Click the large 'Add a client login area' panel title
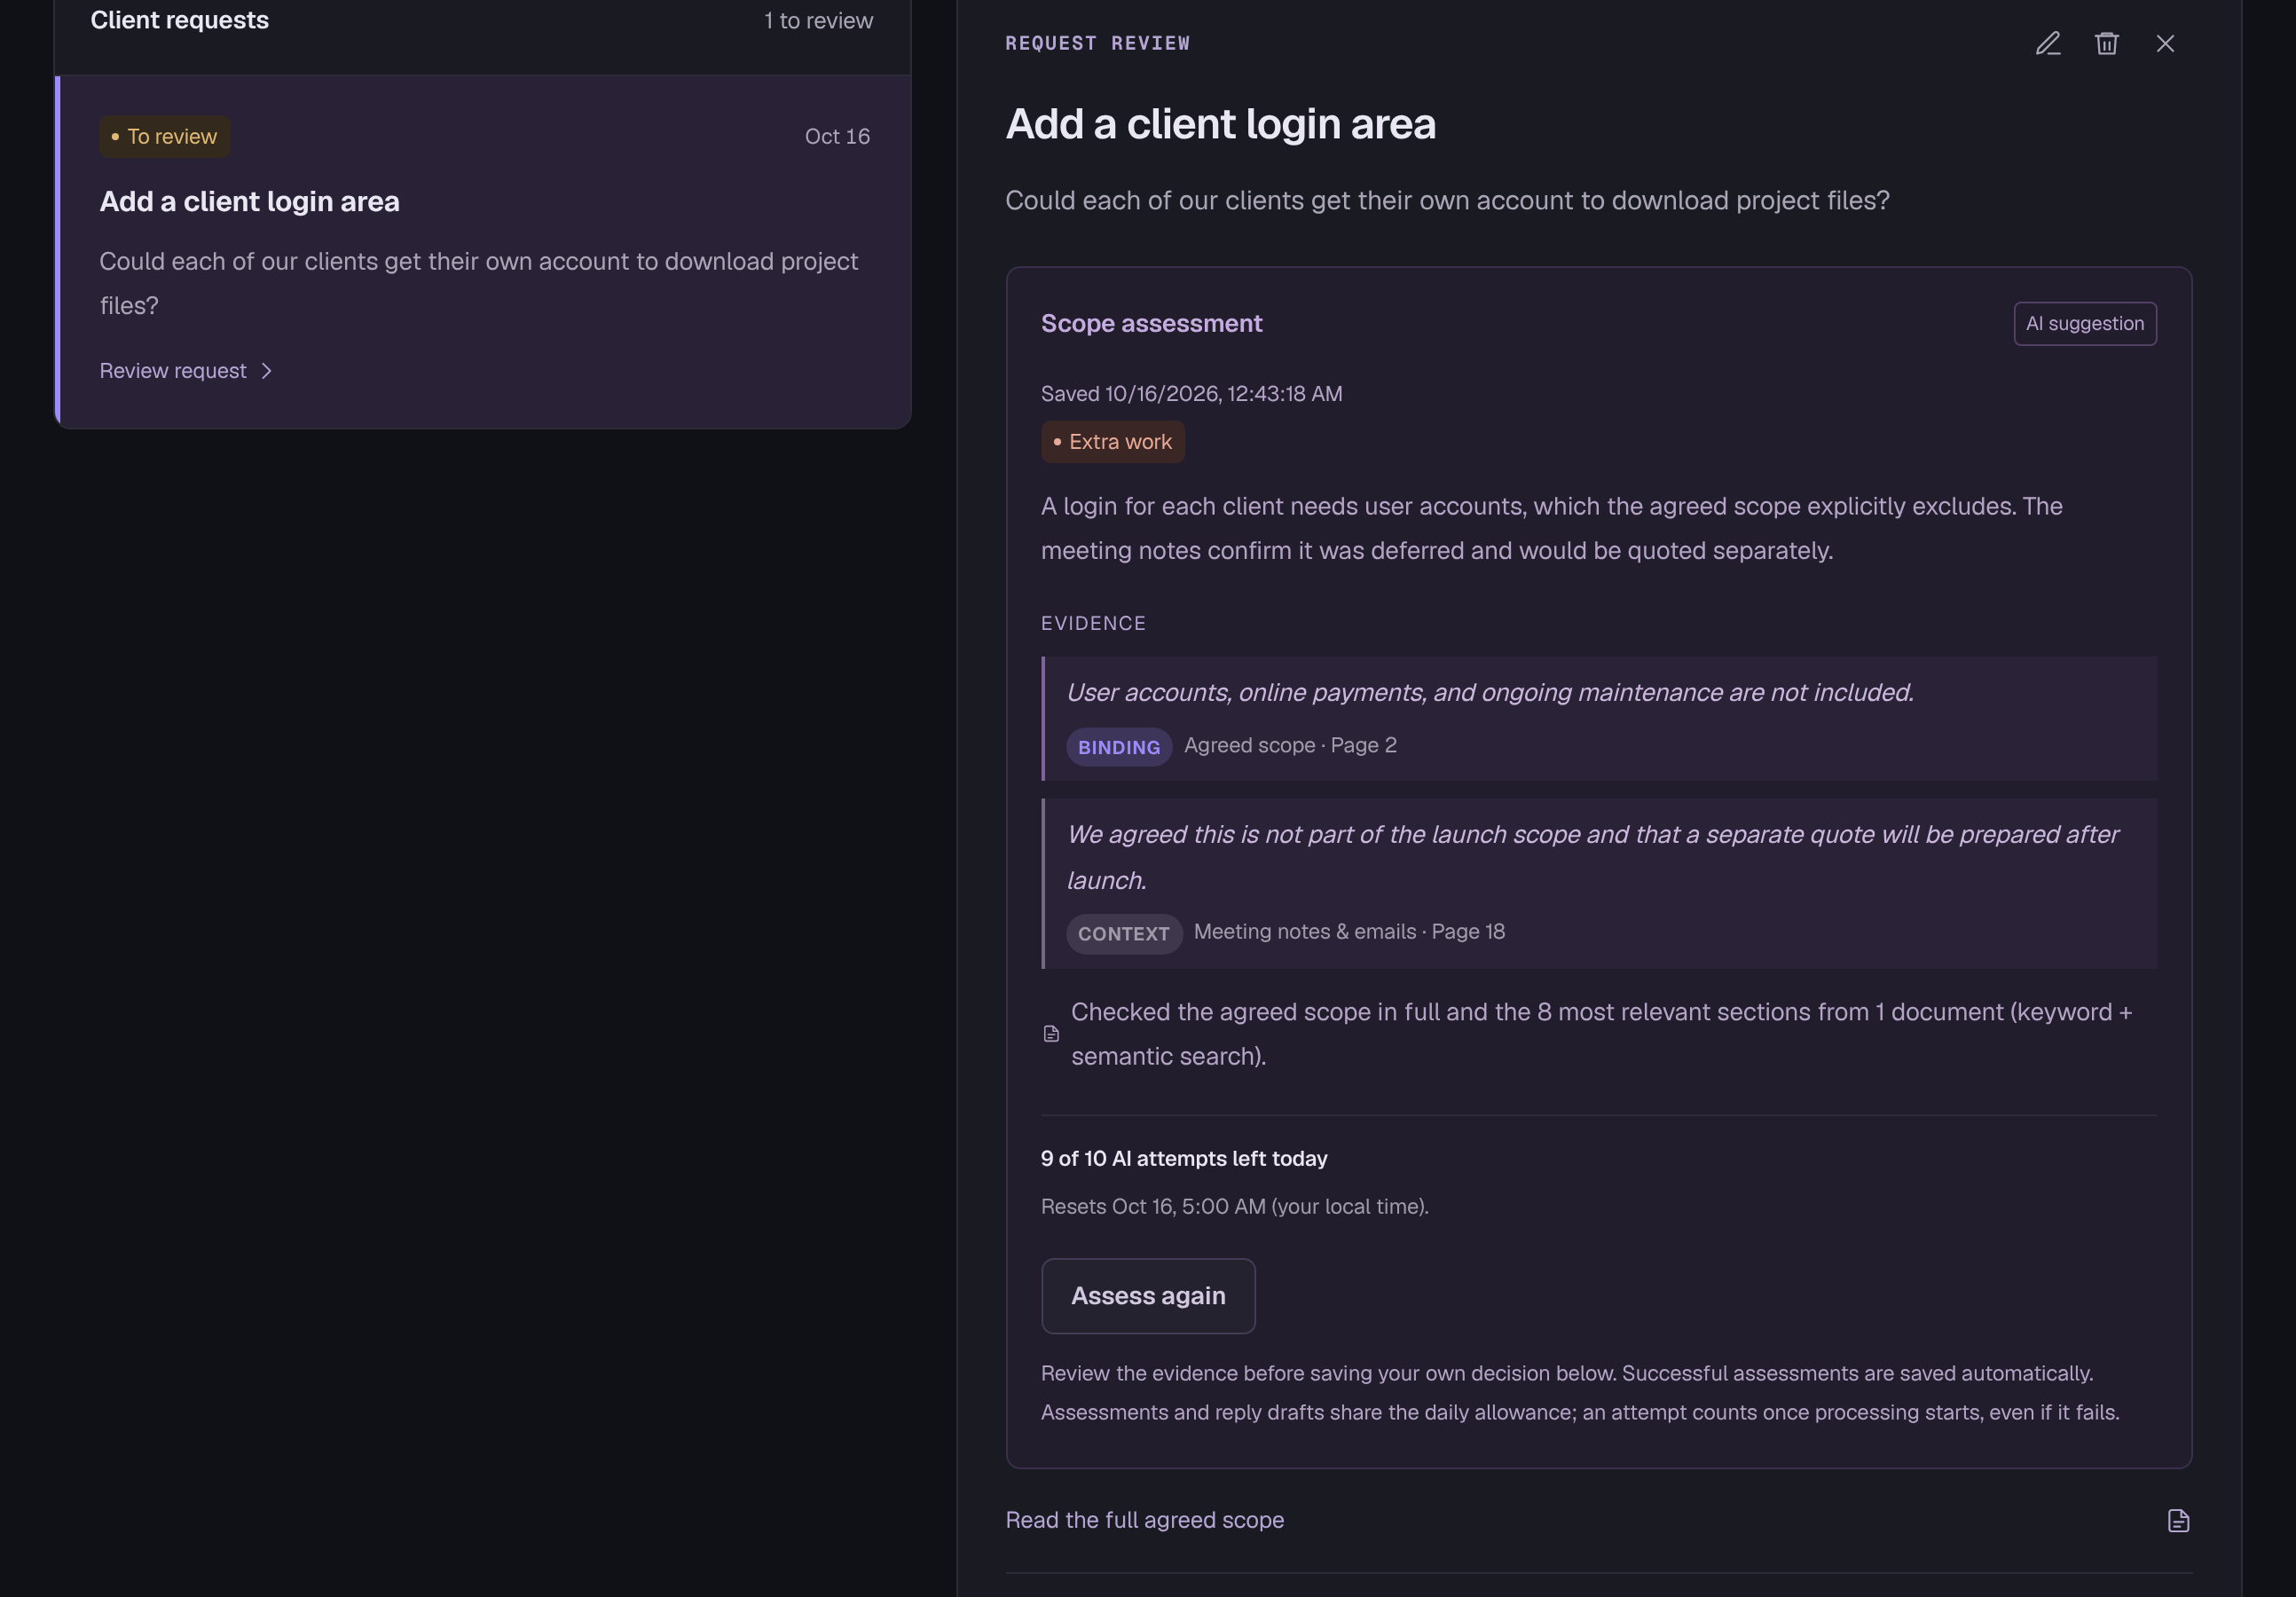Screen dimensions: 2296x1597 tap(1221, 124)
